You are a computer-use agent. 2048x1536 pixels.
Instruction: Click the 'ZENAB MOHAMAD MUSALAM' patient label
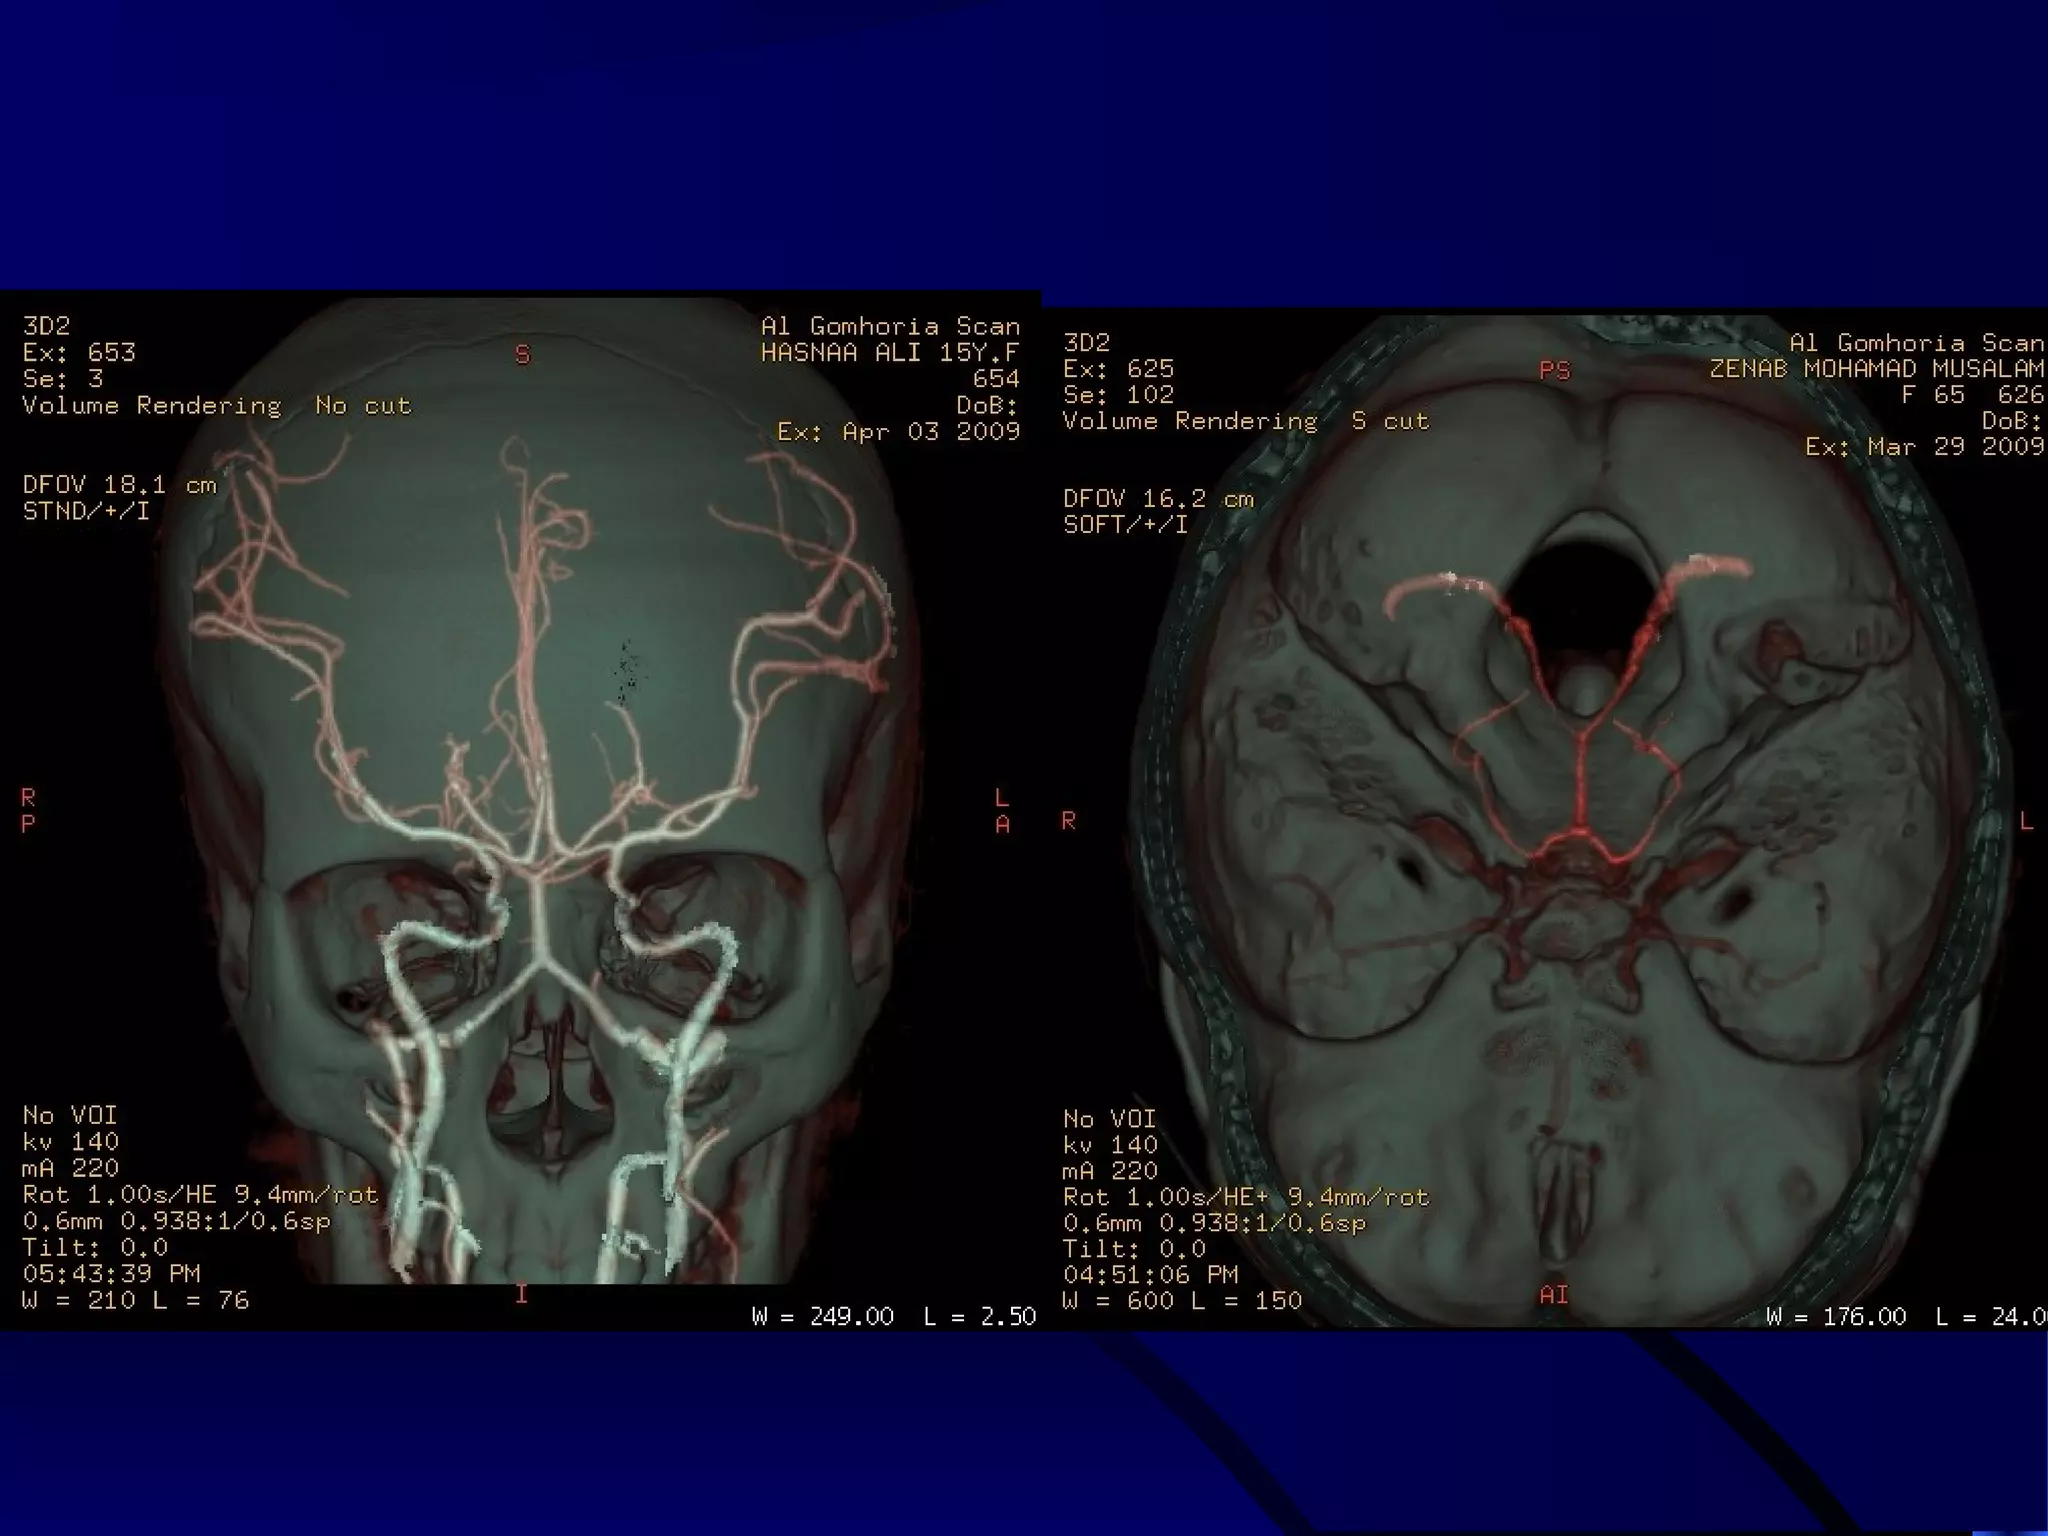coord(1876,369)
